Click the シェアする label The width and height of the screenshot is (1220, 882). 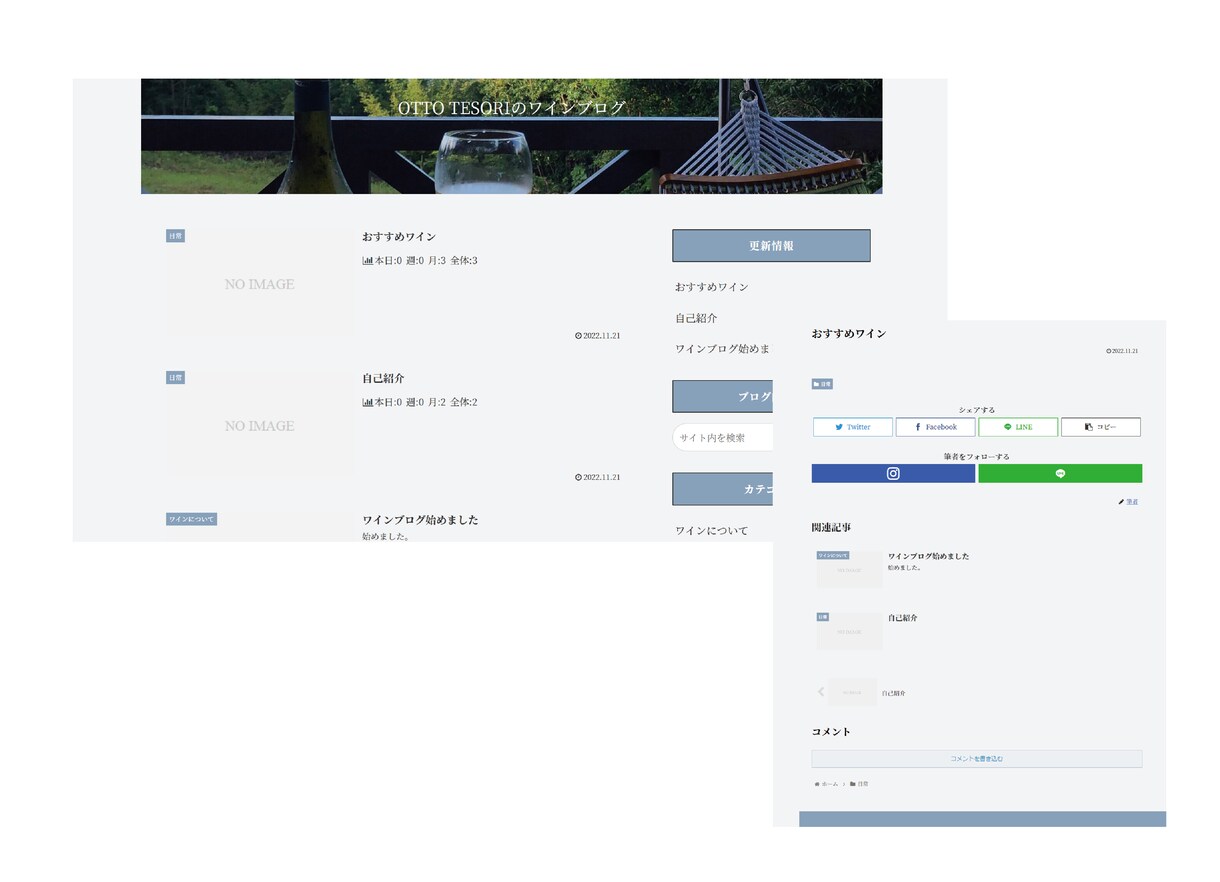click(x=976, y=410)
